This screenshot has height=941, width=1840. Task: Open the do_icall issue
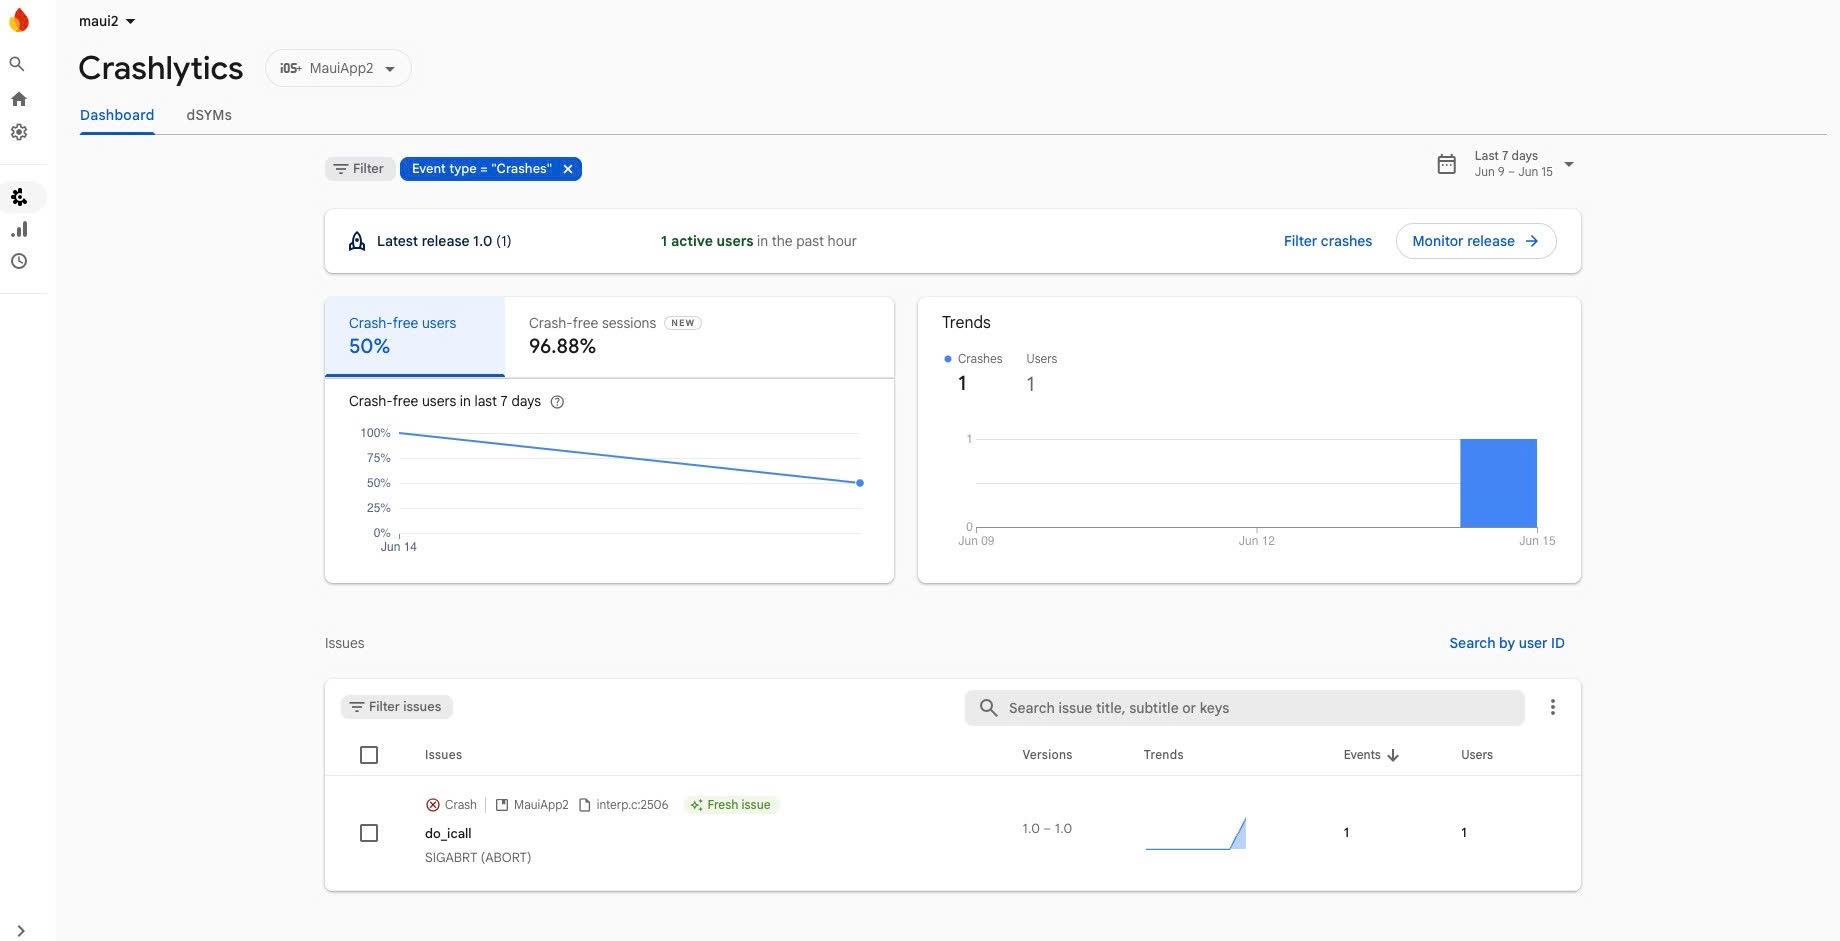click(x=448, y=833)
